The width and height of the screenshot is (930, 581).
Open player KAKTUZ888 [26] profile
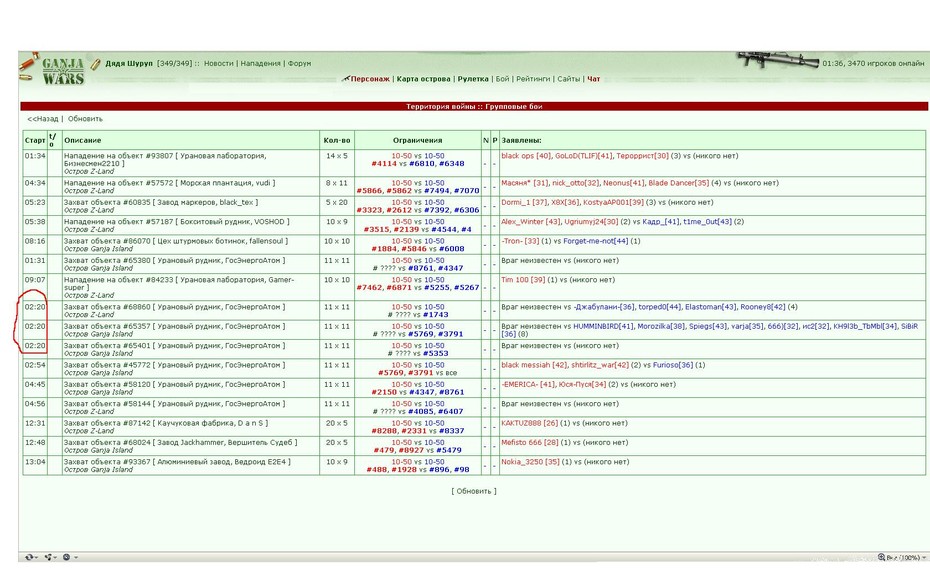tap(530, 423)
